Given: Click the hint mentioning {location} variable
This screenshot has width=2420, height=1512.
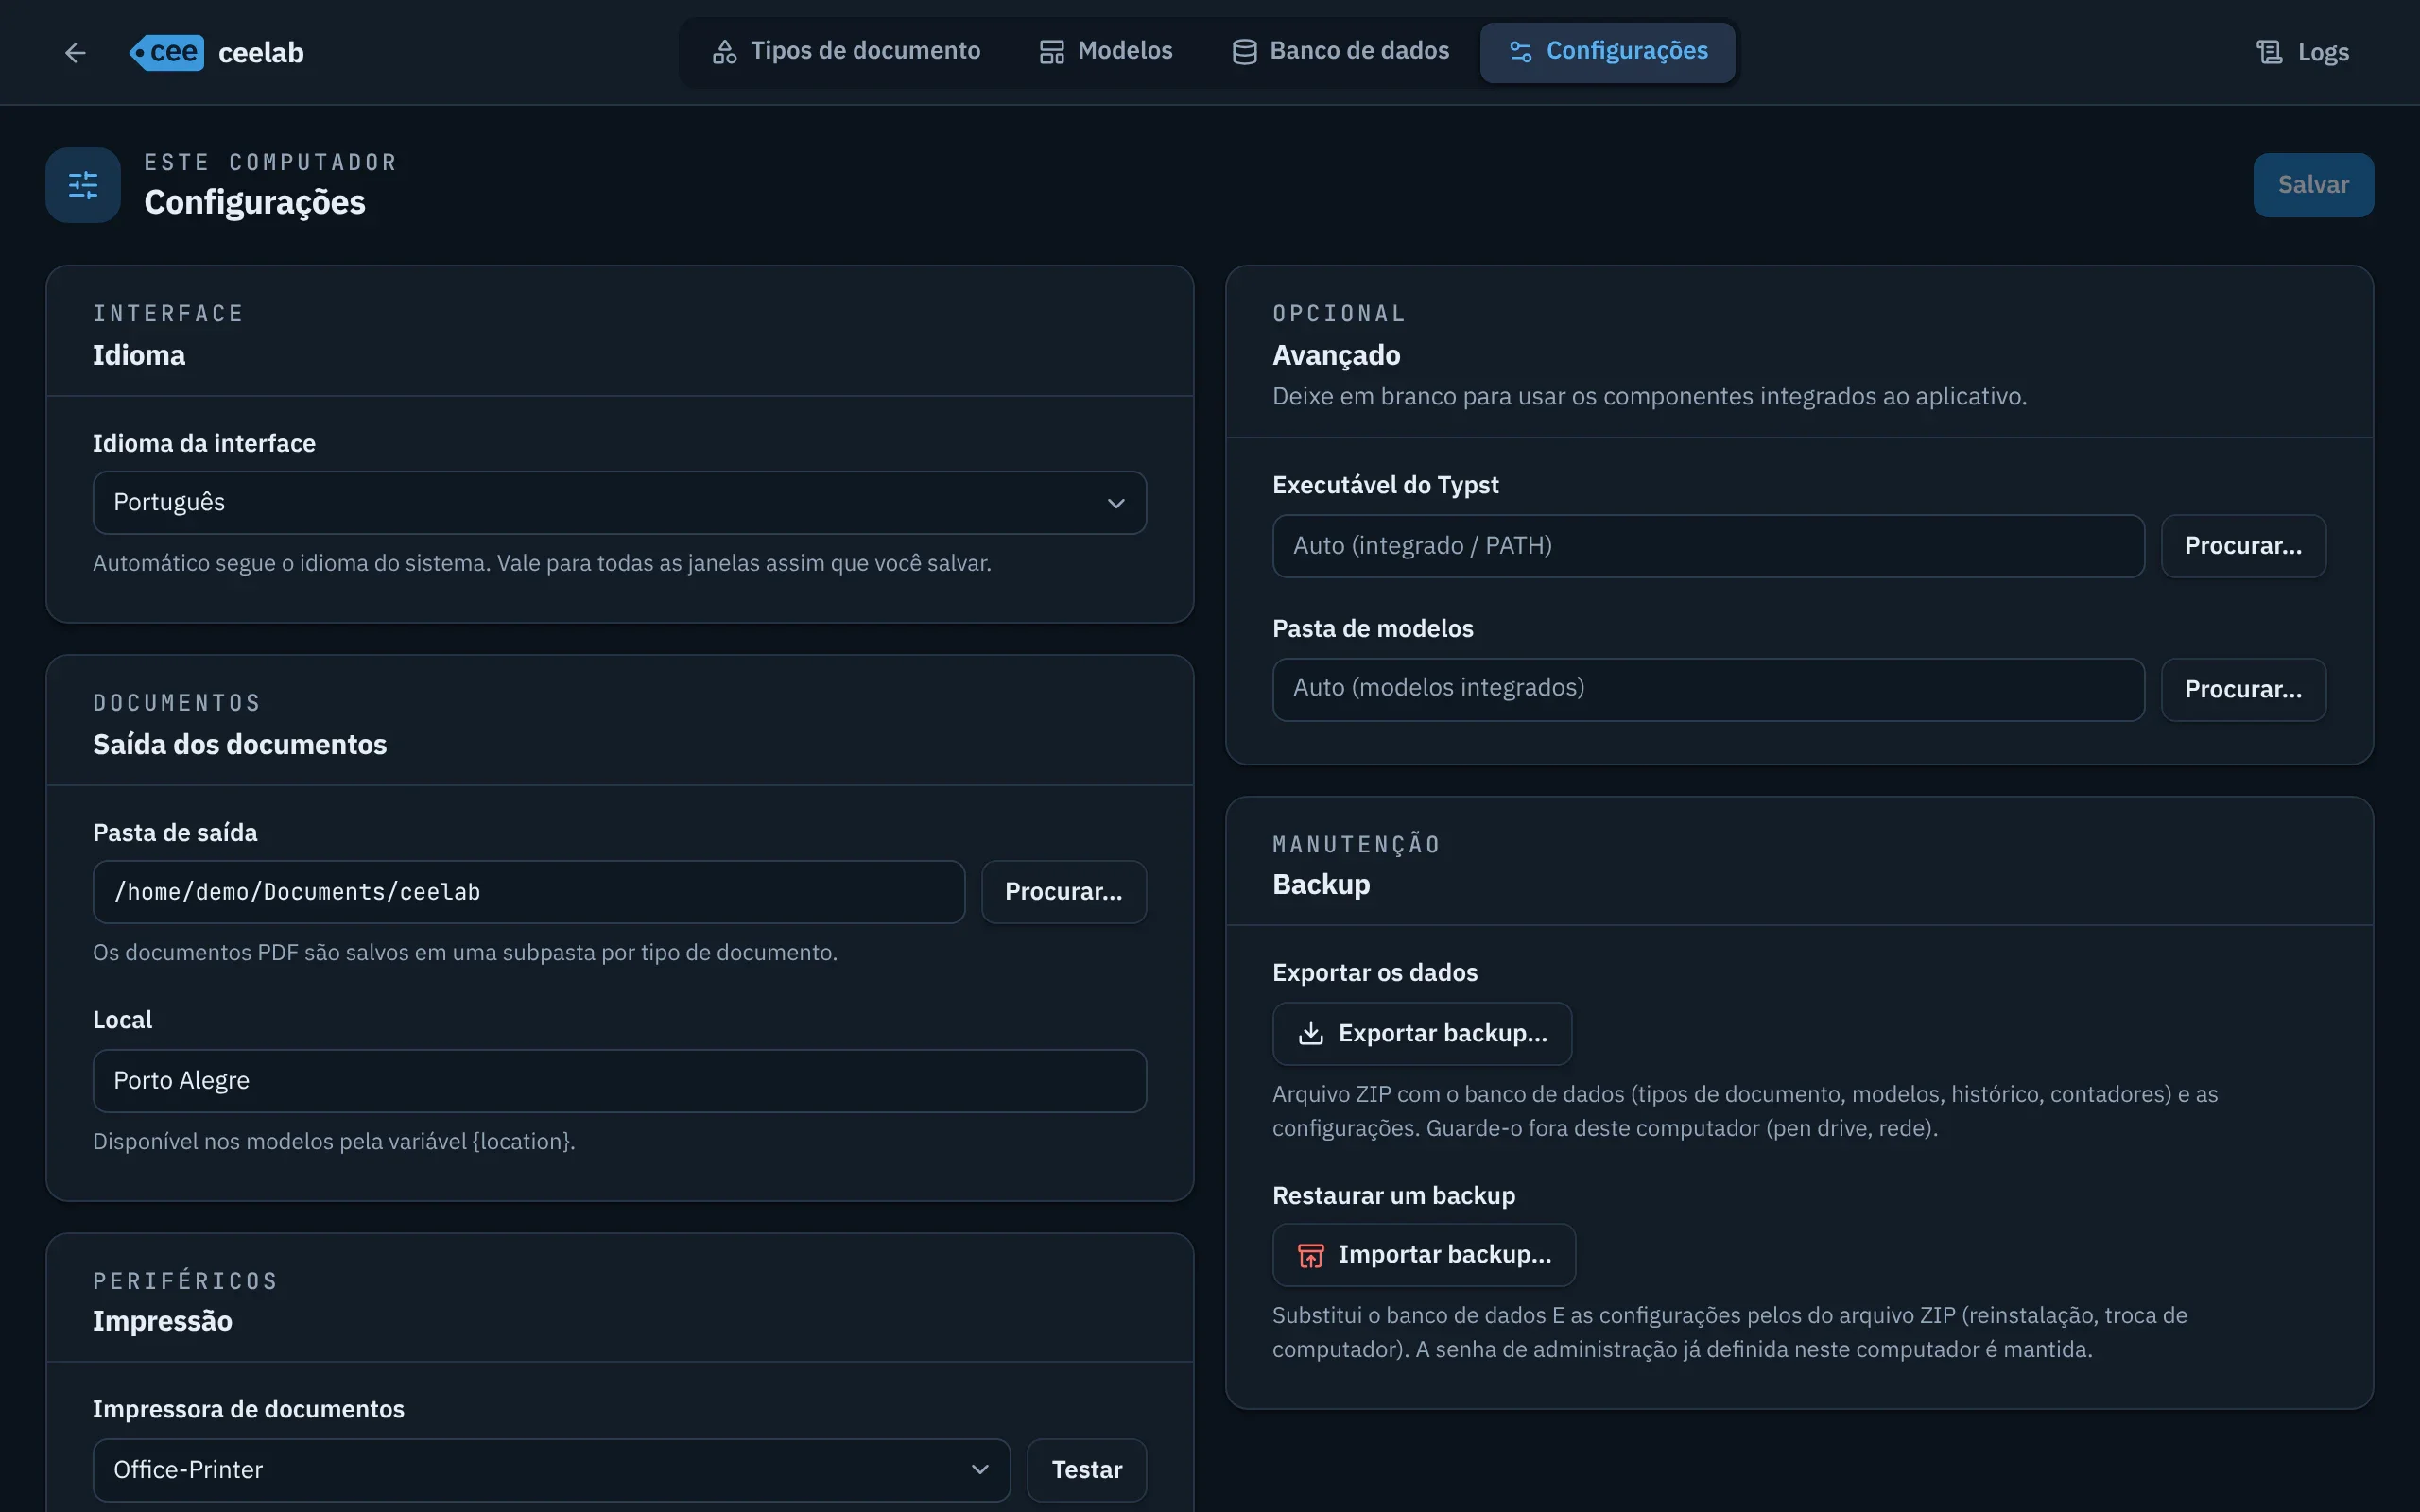Looking at the screenshot, I should pos(334,1141).
